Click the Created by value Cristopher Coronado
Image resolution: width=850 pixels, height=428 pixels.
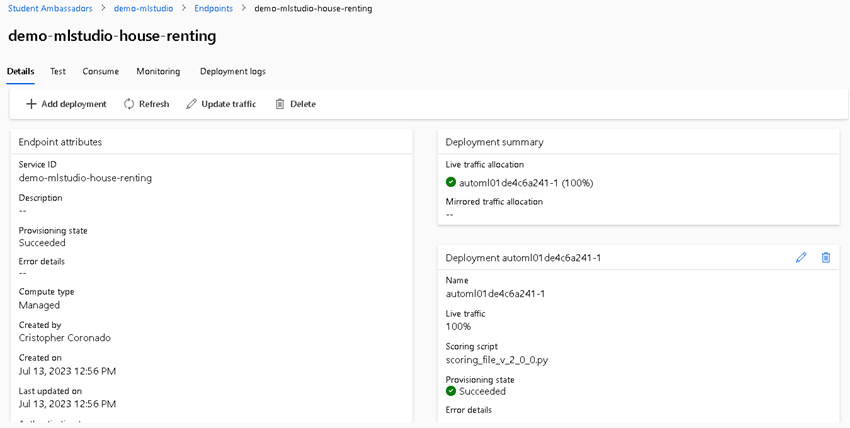[65, 338]
